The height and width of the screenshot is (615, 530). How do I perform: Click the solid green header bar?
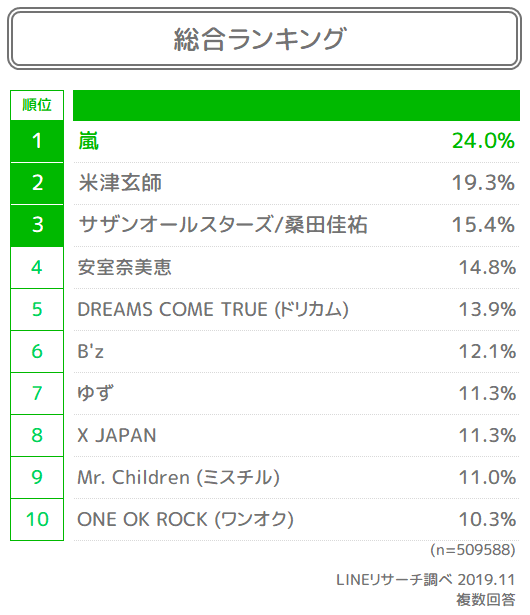pyautogui.click(x=296, y=105)
